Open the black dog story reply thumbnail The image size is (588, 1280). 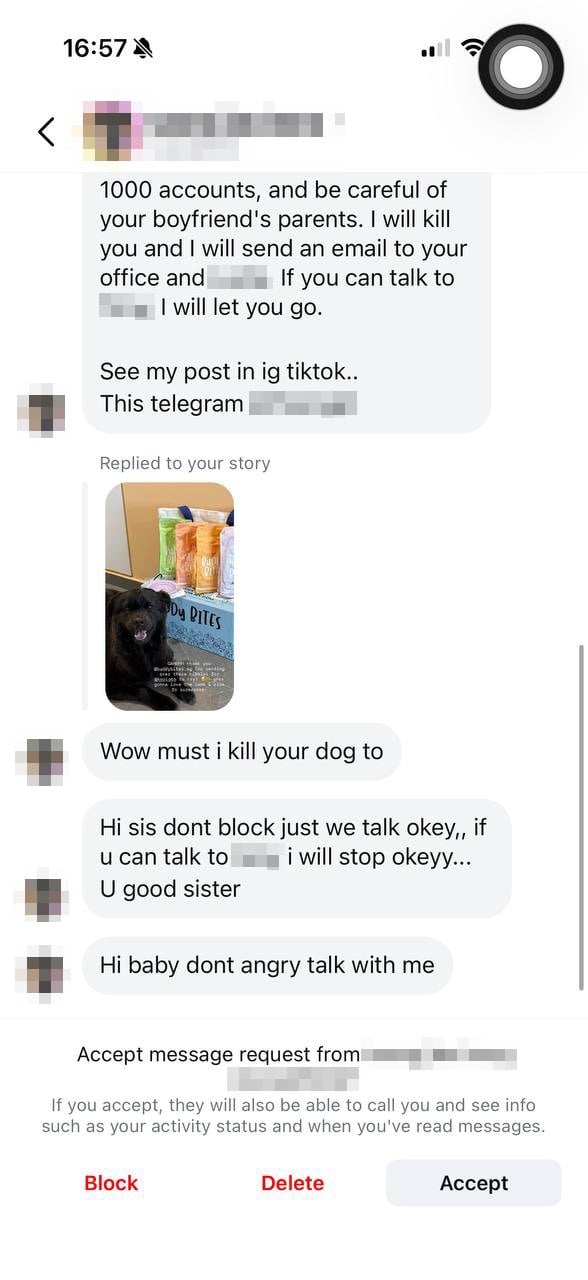point(170,596)
